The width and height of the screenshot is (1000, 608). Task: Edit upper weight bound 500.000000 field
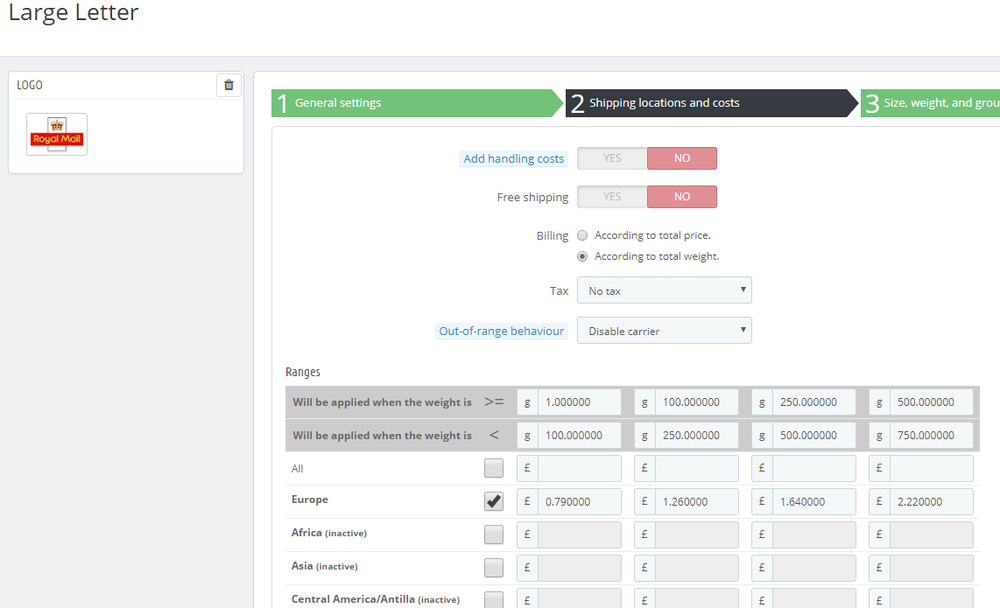(814, 435)
